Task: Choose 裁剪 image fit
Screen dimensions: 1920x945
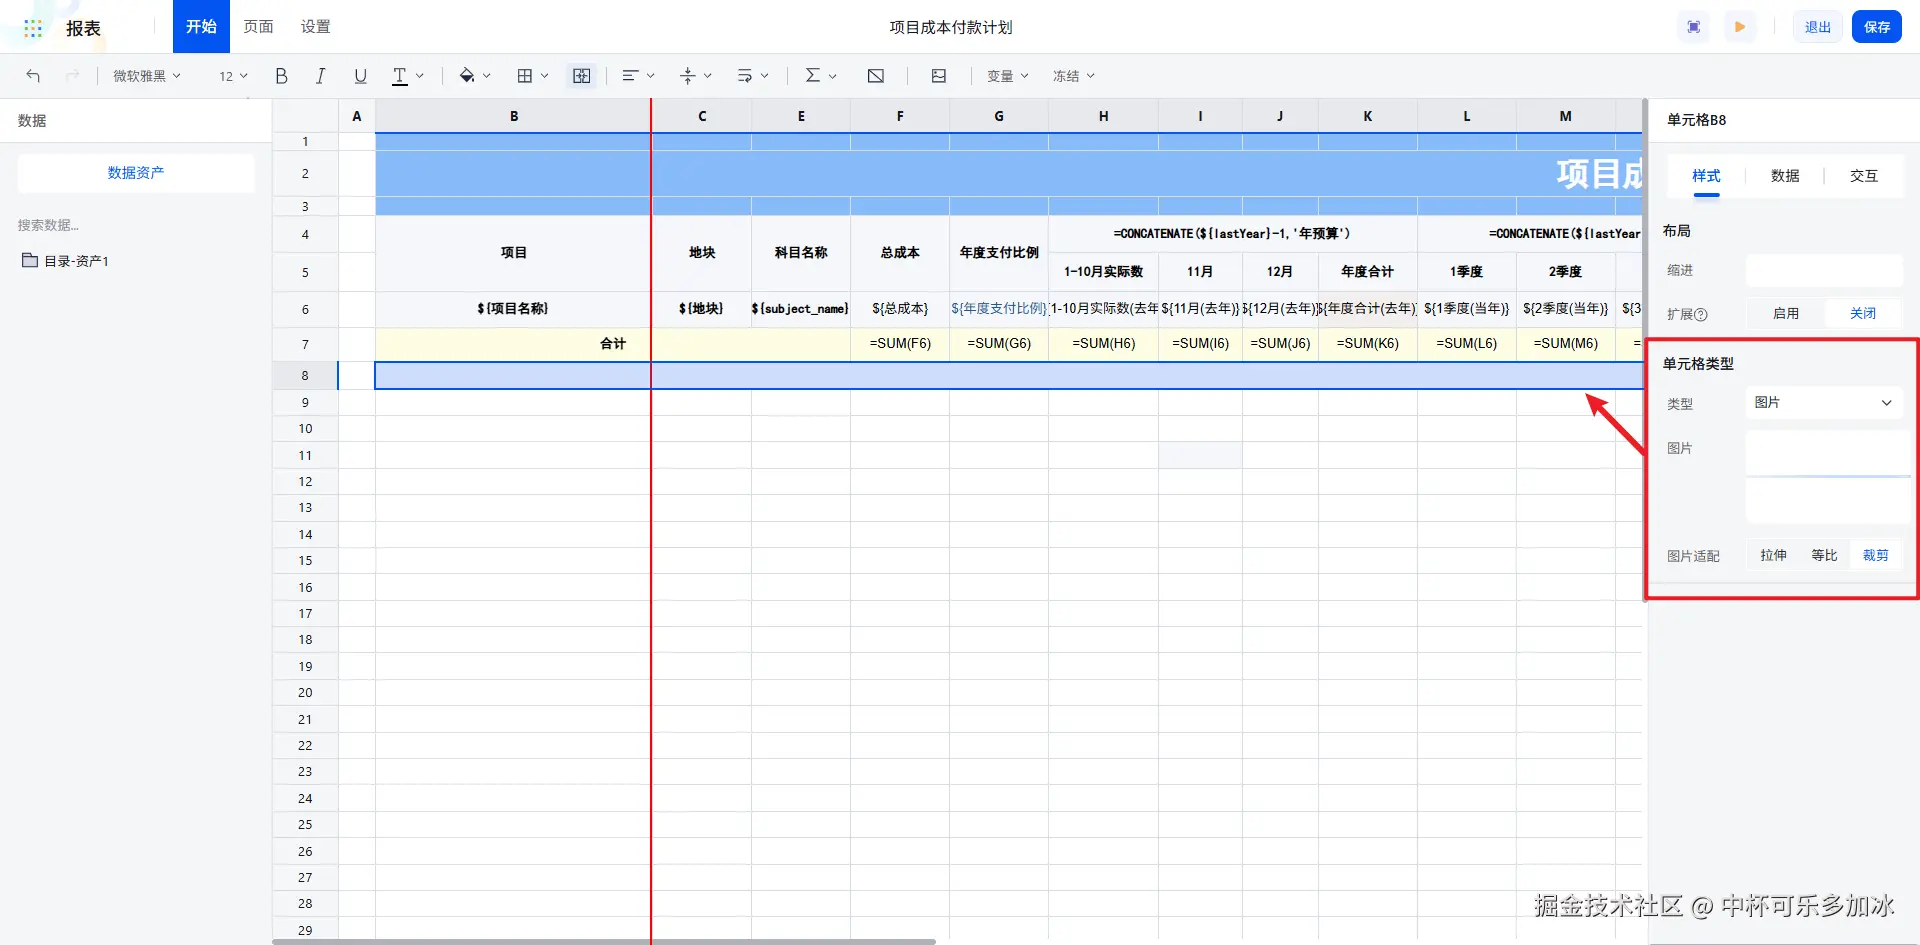Action: (x=1875, y=555)
